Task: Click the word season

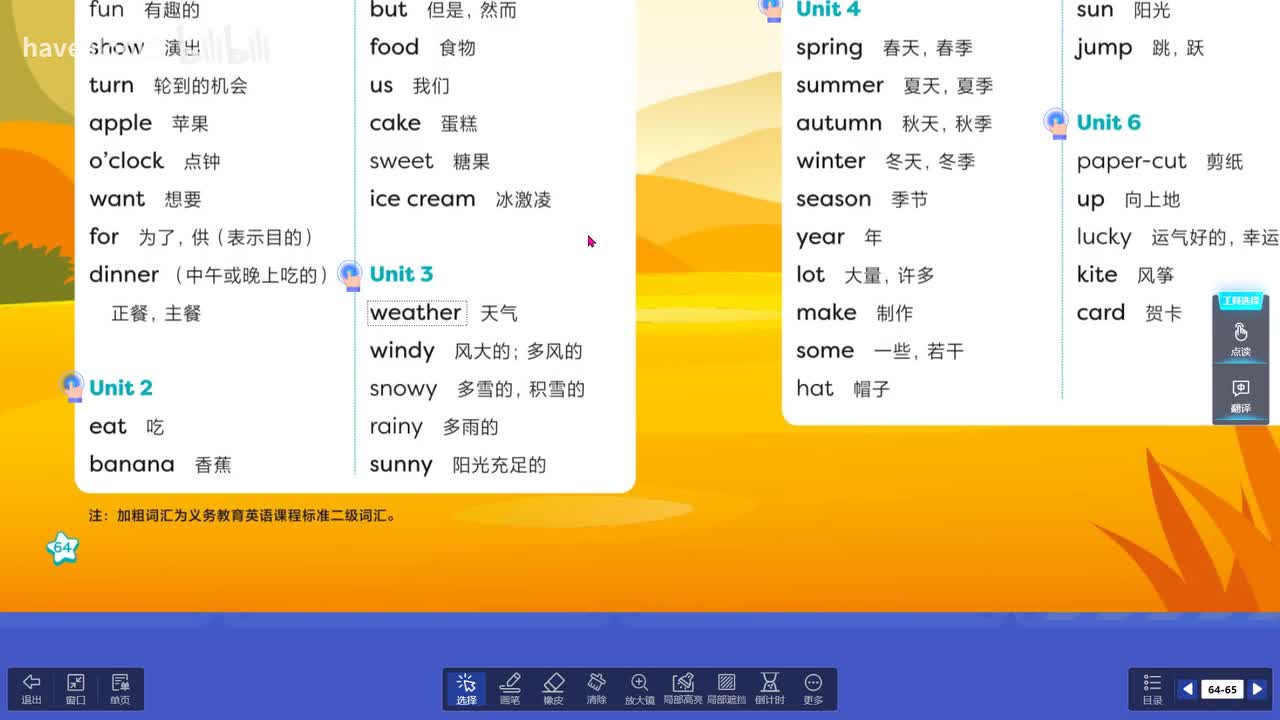Action: click(x=834, y=199)
